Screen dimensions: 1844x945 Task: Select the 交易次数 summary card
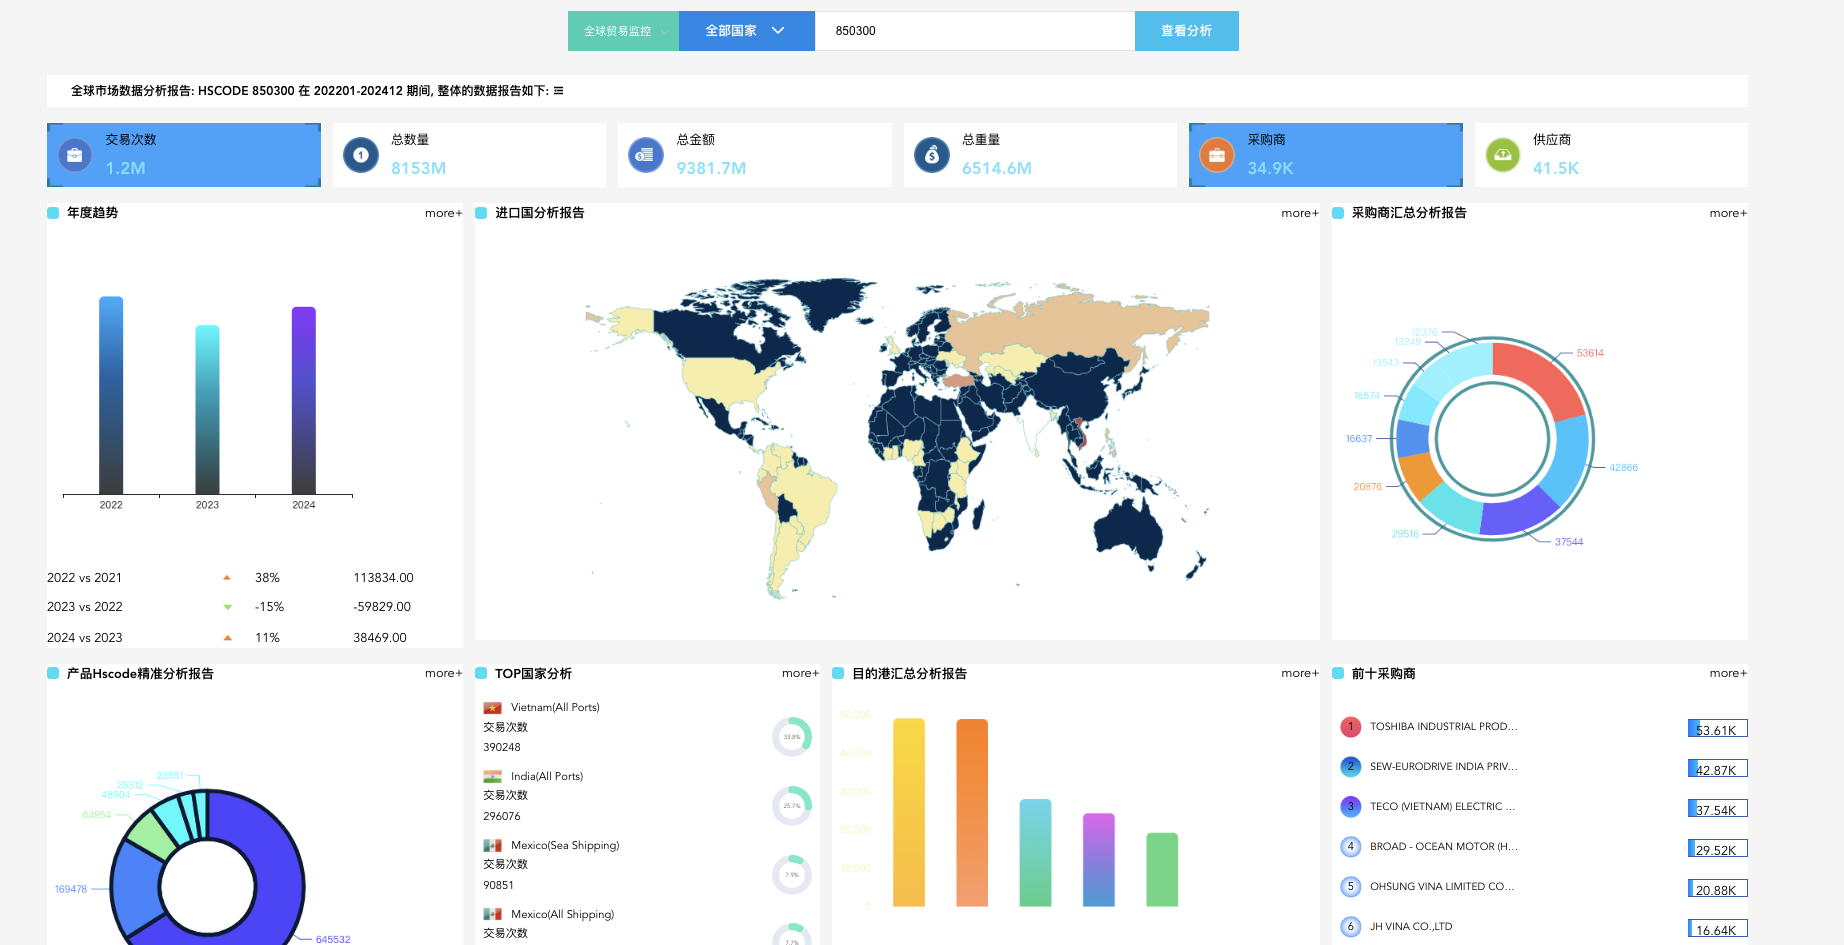[184, 155]
